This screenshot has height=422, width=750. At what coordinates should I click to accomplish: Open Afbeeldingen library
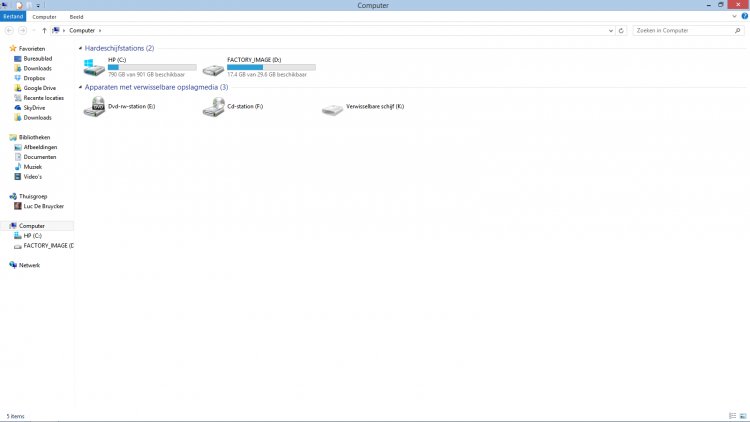(40, 147)
